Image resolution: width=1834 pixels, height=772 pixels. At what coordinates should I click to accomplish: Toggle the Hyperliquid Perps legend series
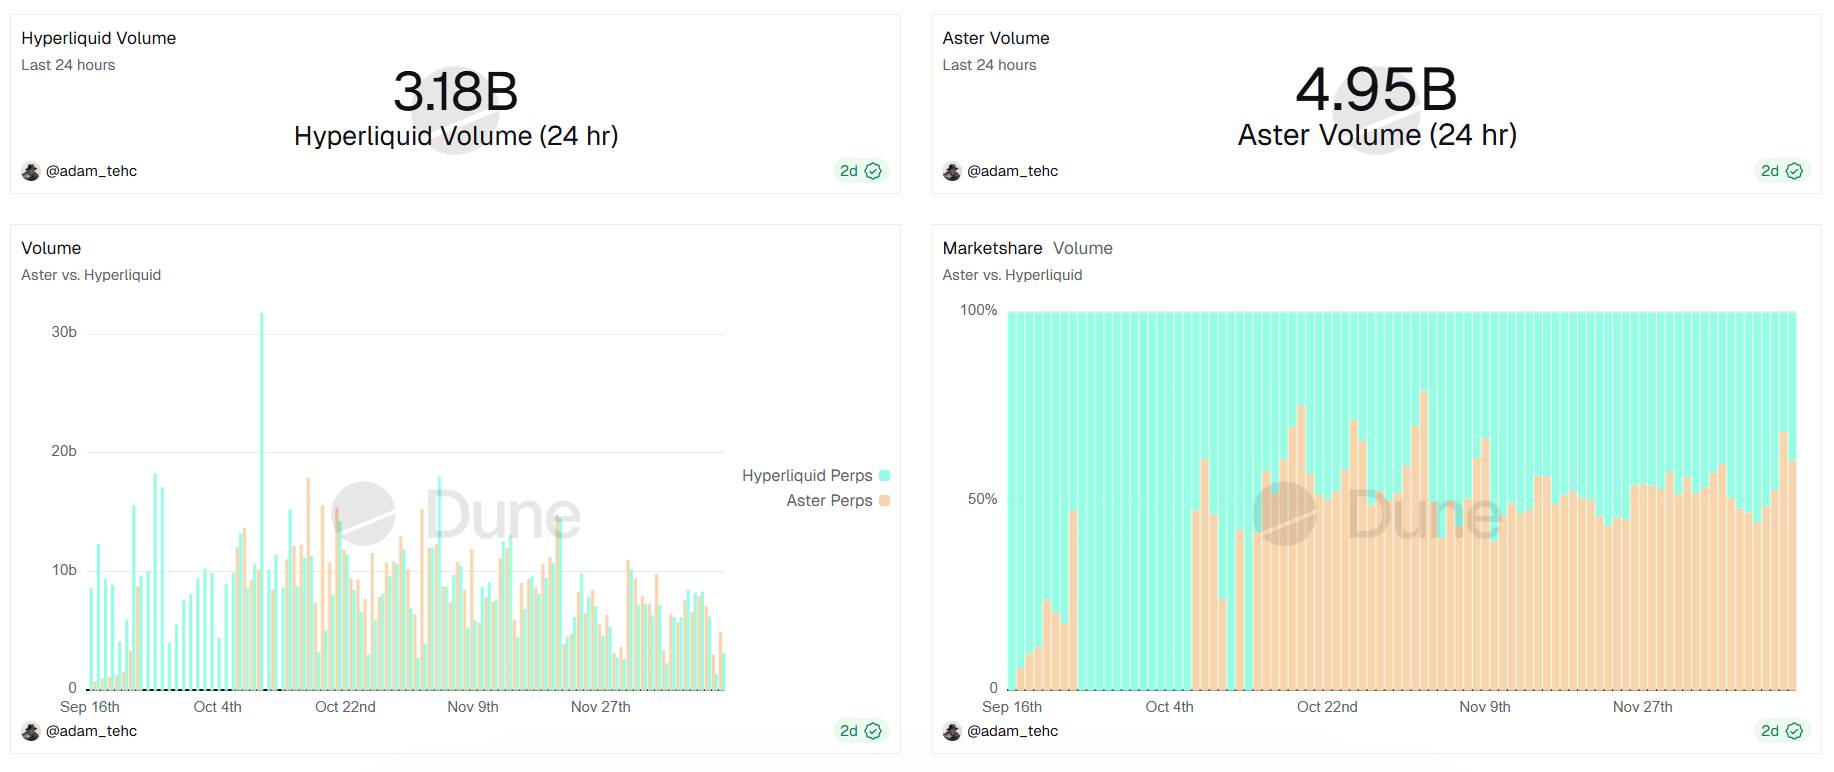pyautogui.click(x=807, y=476)
